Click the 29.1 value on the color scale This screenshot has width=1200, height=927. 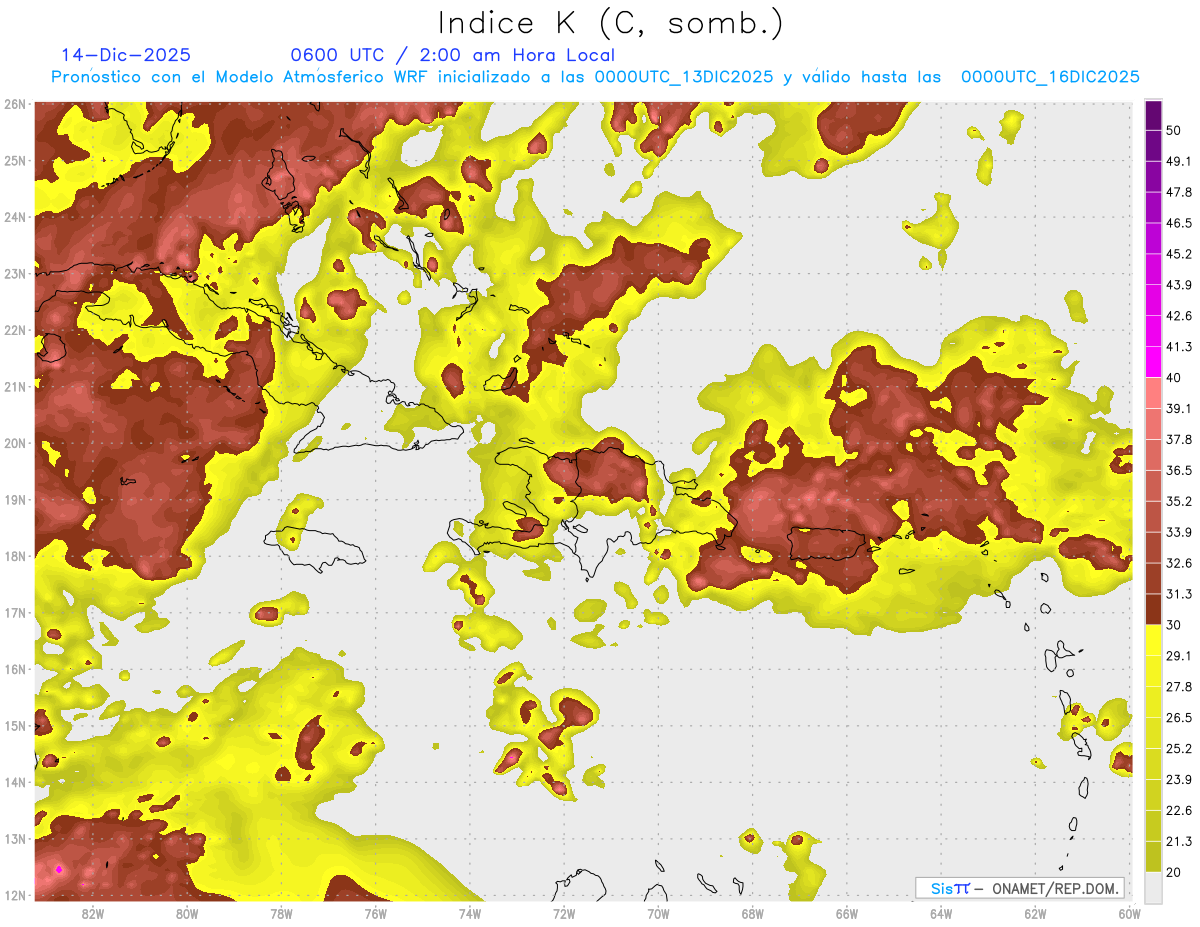1178,655
